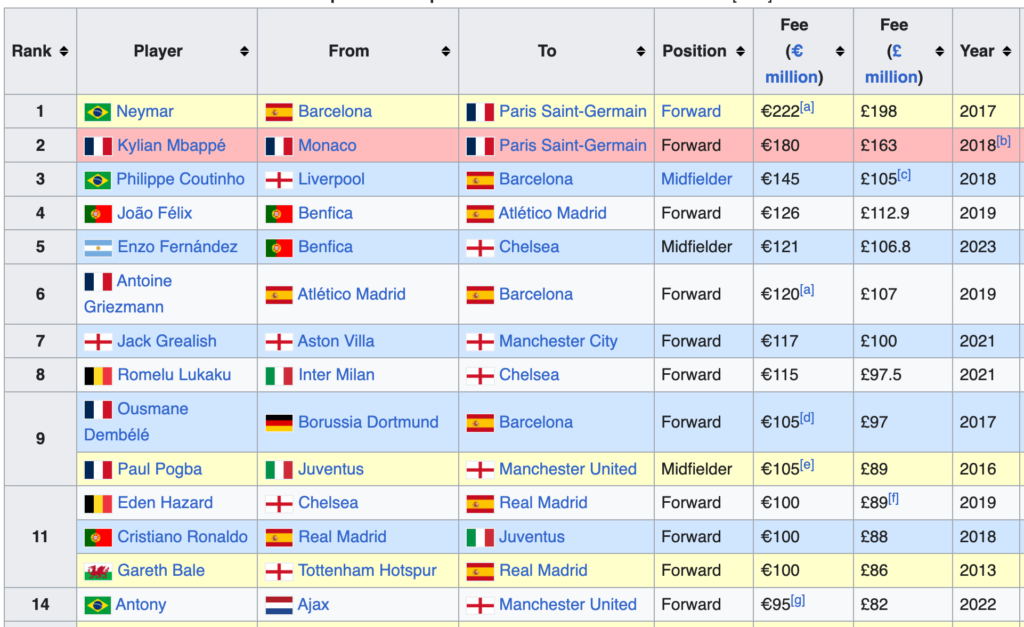Sort by Fee in euros arrows
1024x627 pixels.
(x=840, y=51)
